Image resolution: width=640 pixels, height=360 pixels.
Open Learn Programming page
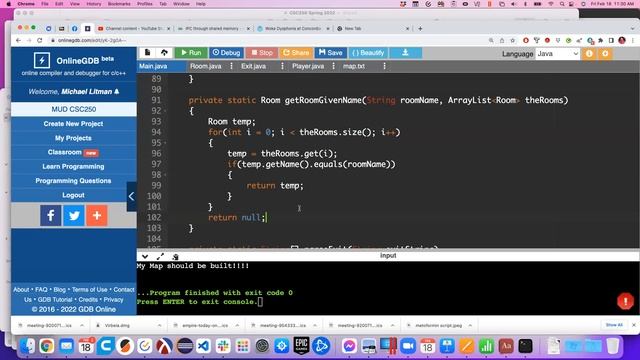[73, 167]
